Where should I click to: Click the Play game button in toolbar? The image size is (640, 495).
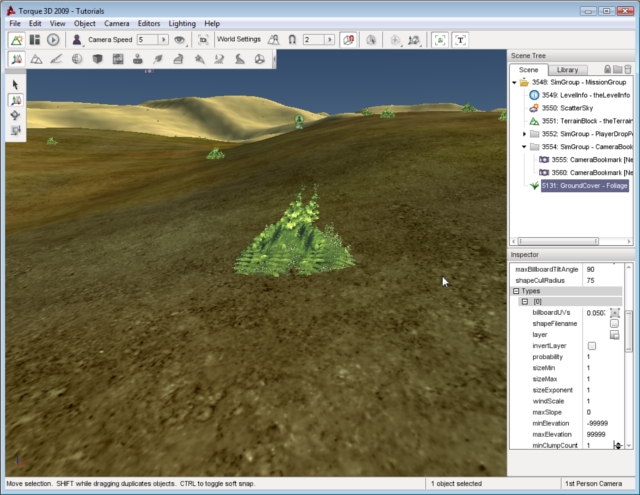(53, 40)
